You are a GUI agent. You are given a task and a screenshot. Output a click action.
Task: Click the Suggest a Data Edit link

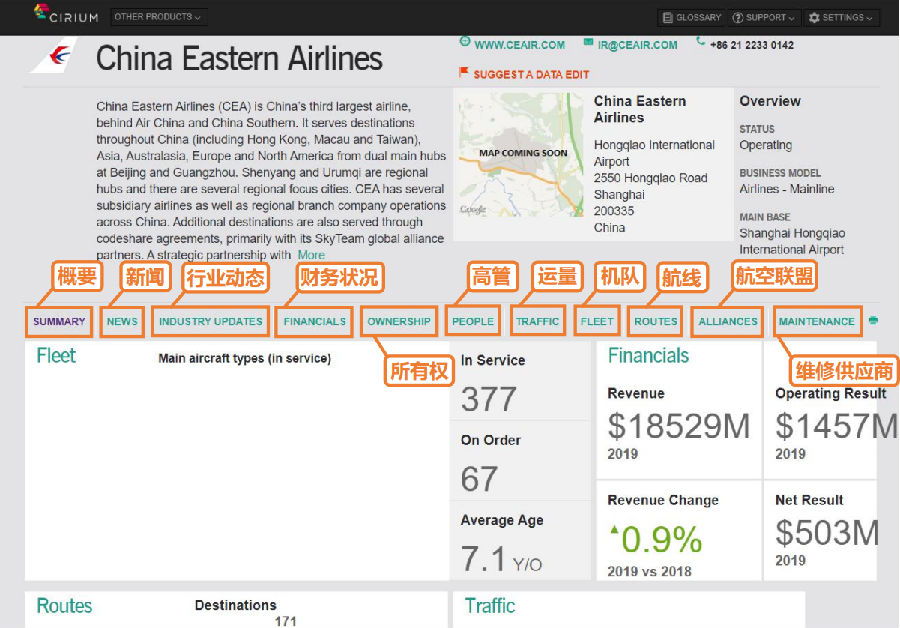tap(531, 74)
